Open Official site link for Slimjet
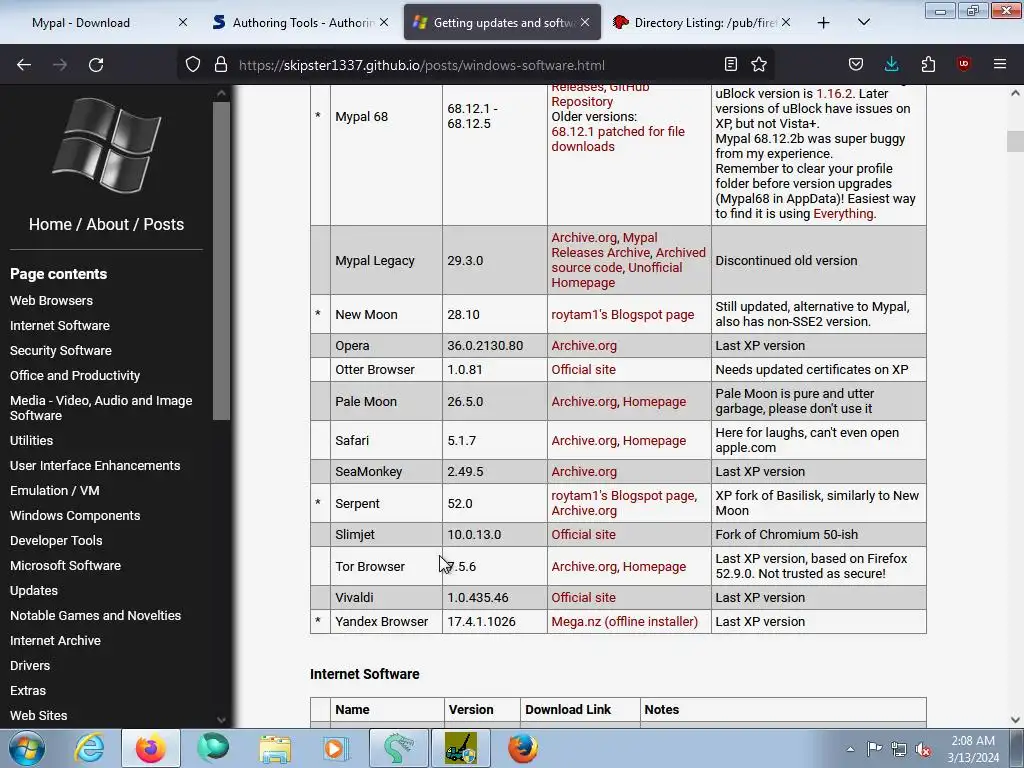The height and width of the screenshot is (768, 1024). click(x=583, y=534)
